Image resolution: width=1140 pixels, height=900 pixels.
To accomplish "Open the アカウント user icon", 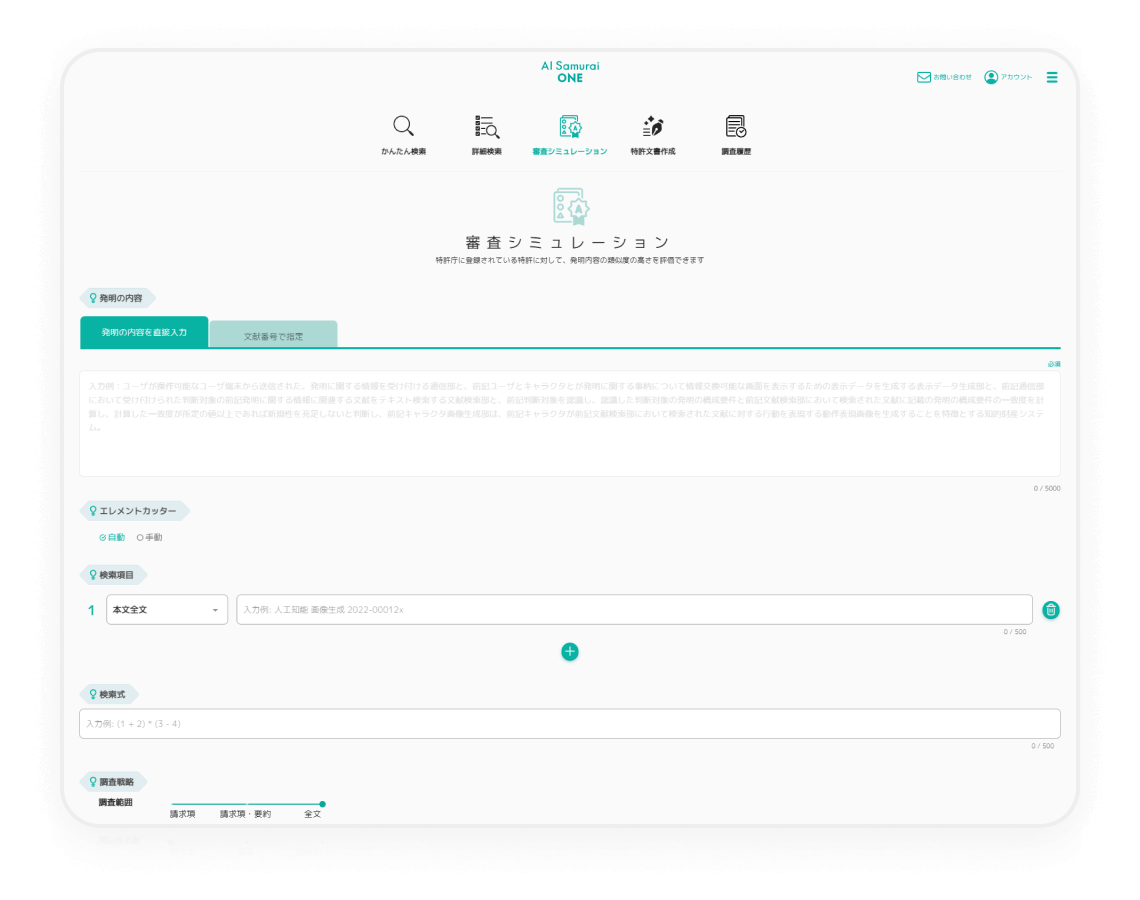I will click(x=991, y=77).
